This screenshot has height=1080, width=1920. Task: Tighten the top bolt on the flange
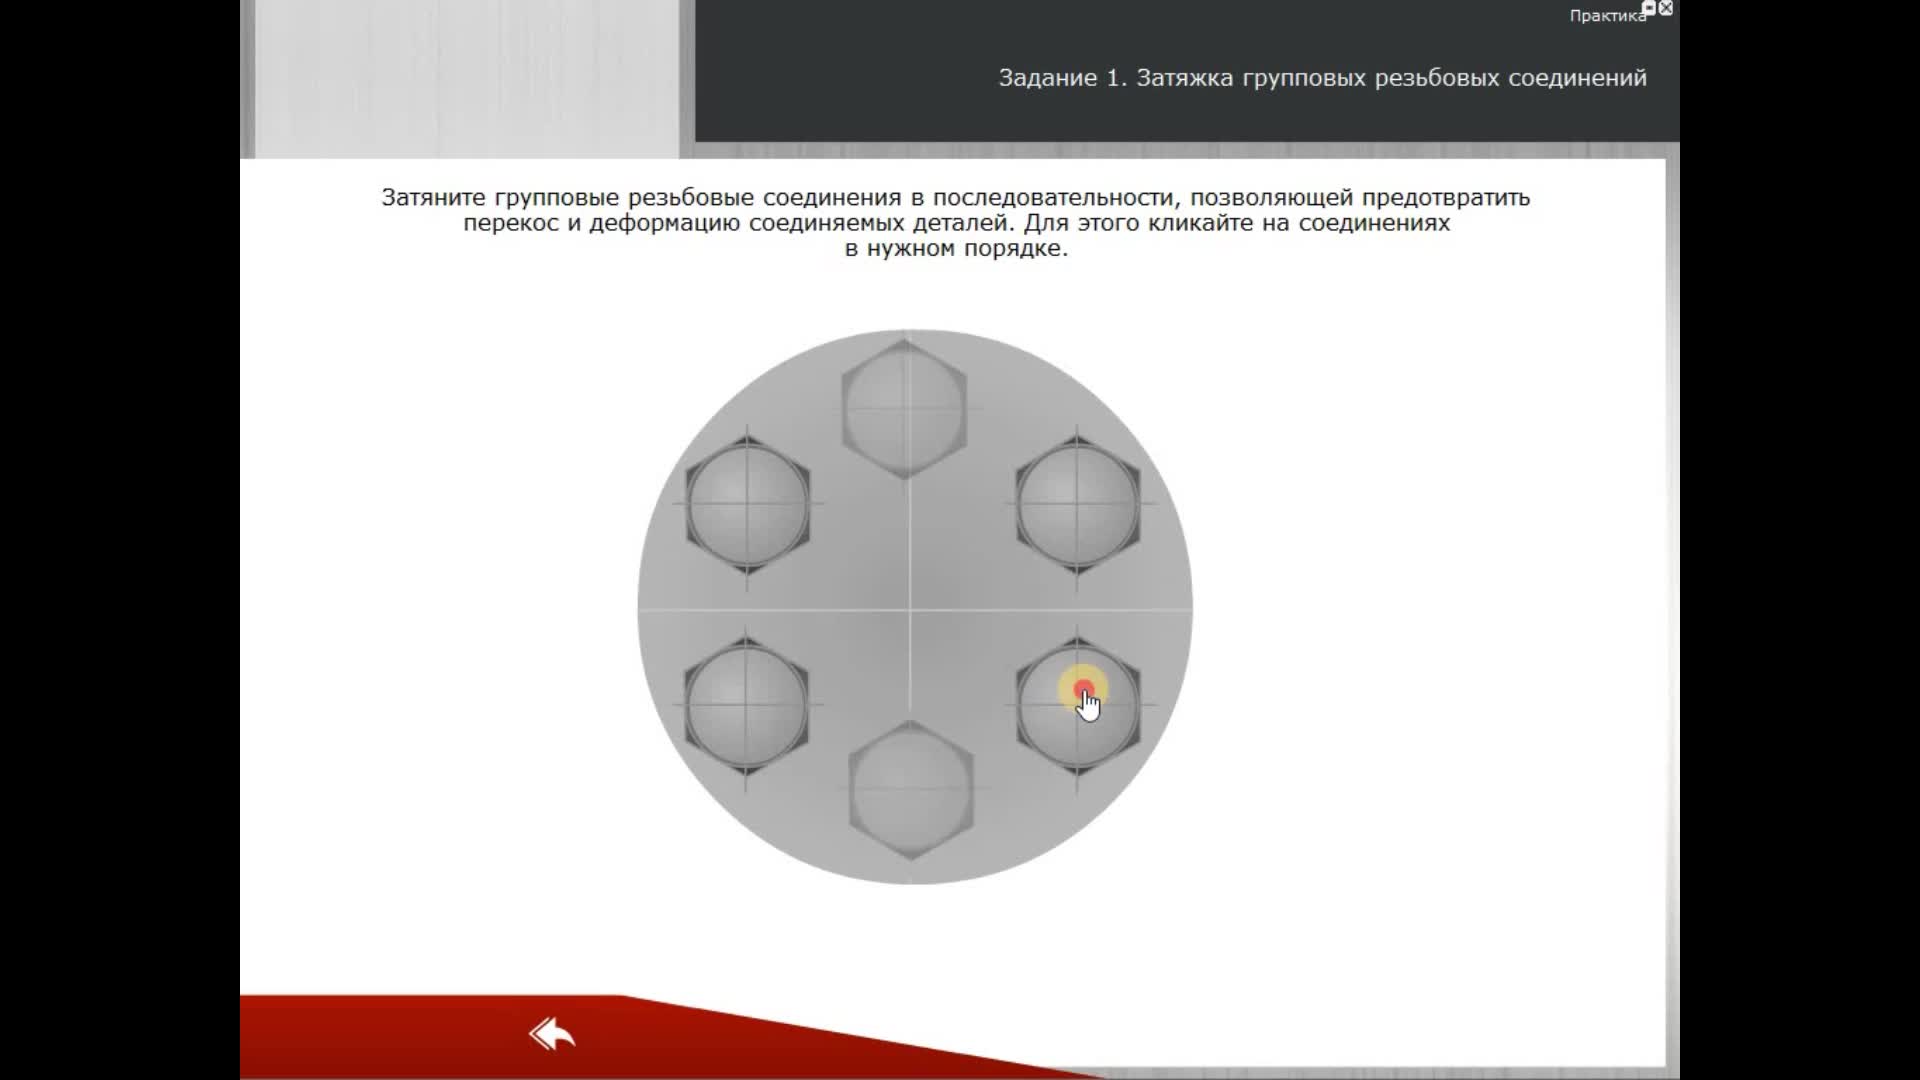pyautogui.click(x=904, y=408)
